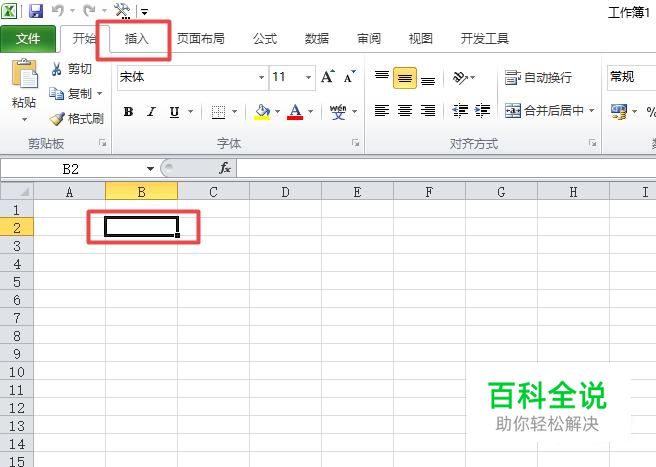Select align text left icon
The height and width of the screenshot is (467, 656).
click(x=382, y=111)
